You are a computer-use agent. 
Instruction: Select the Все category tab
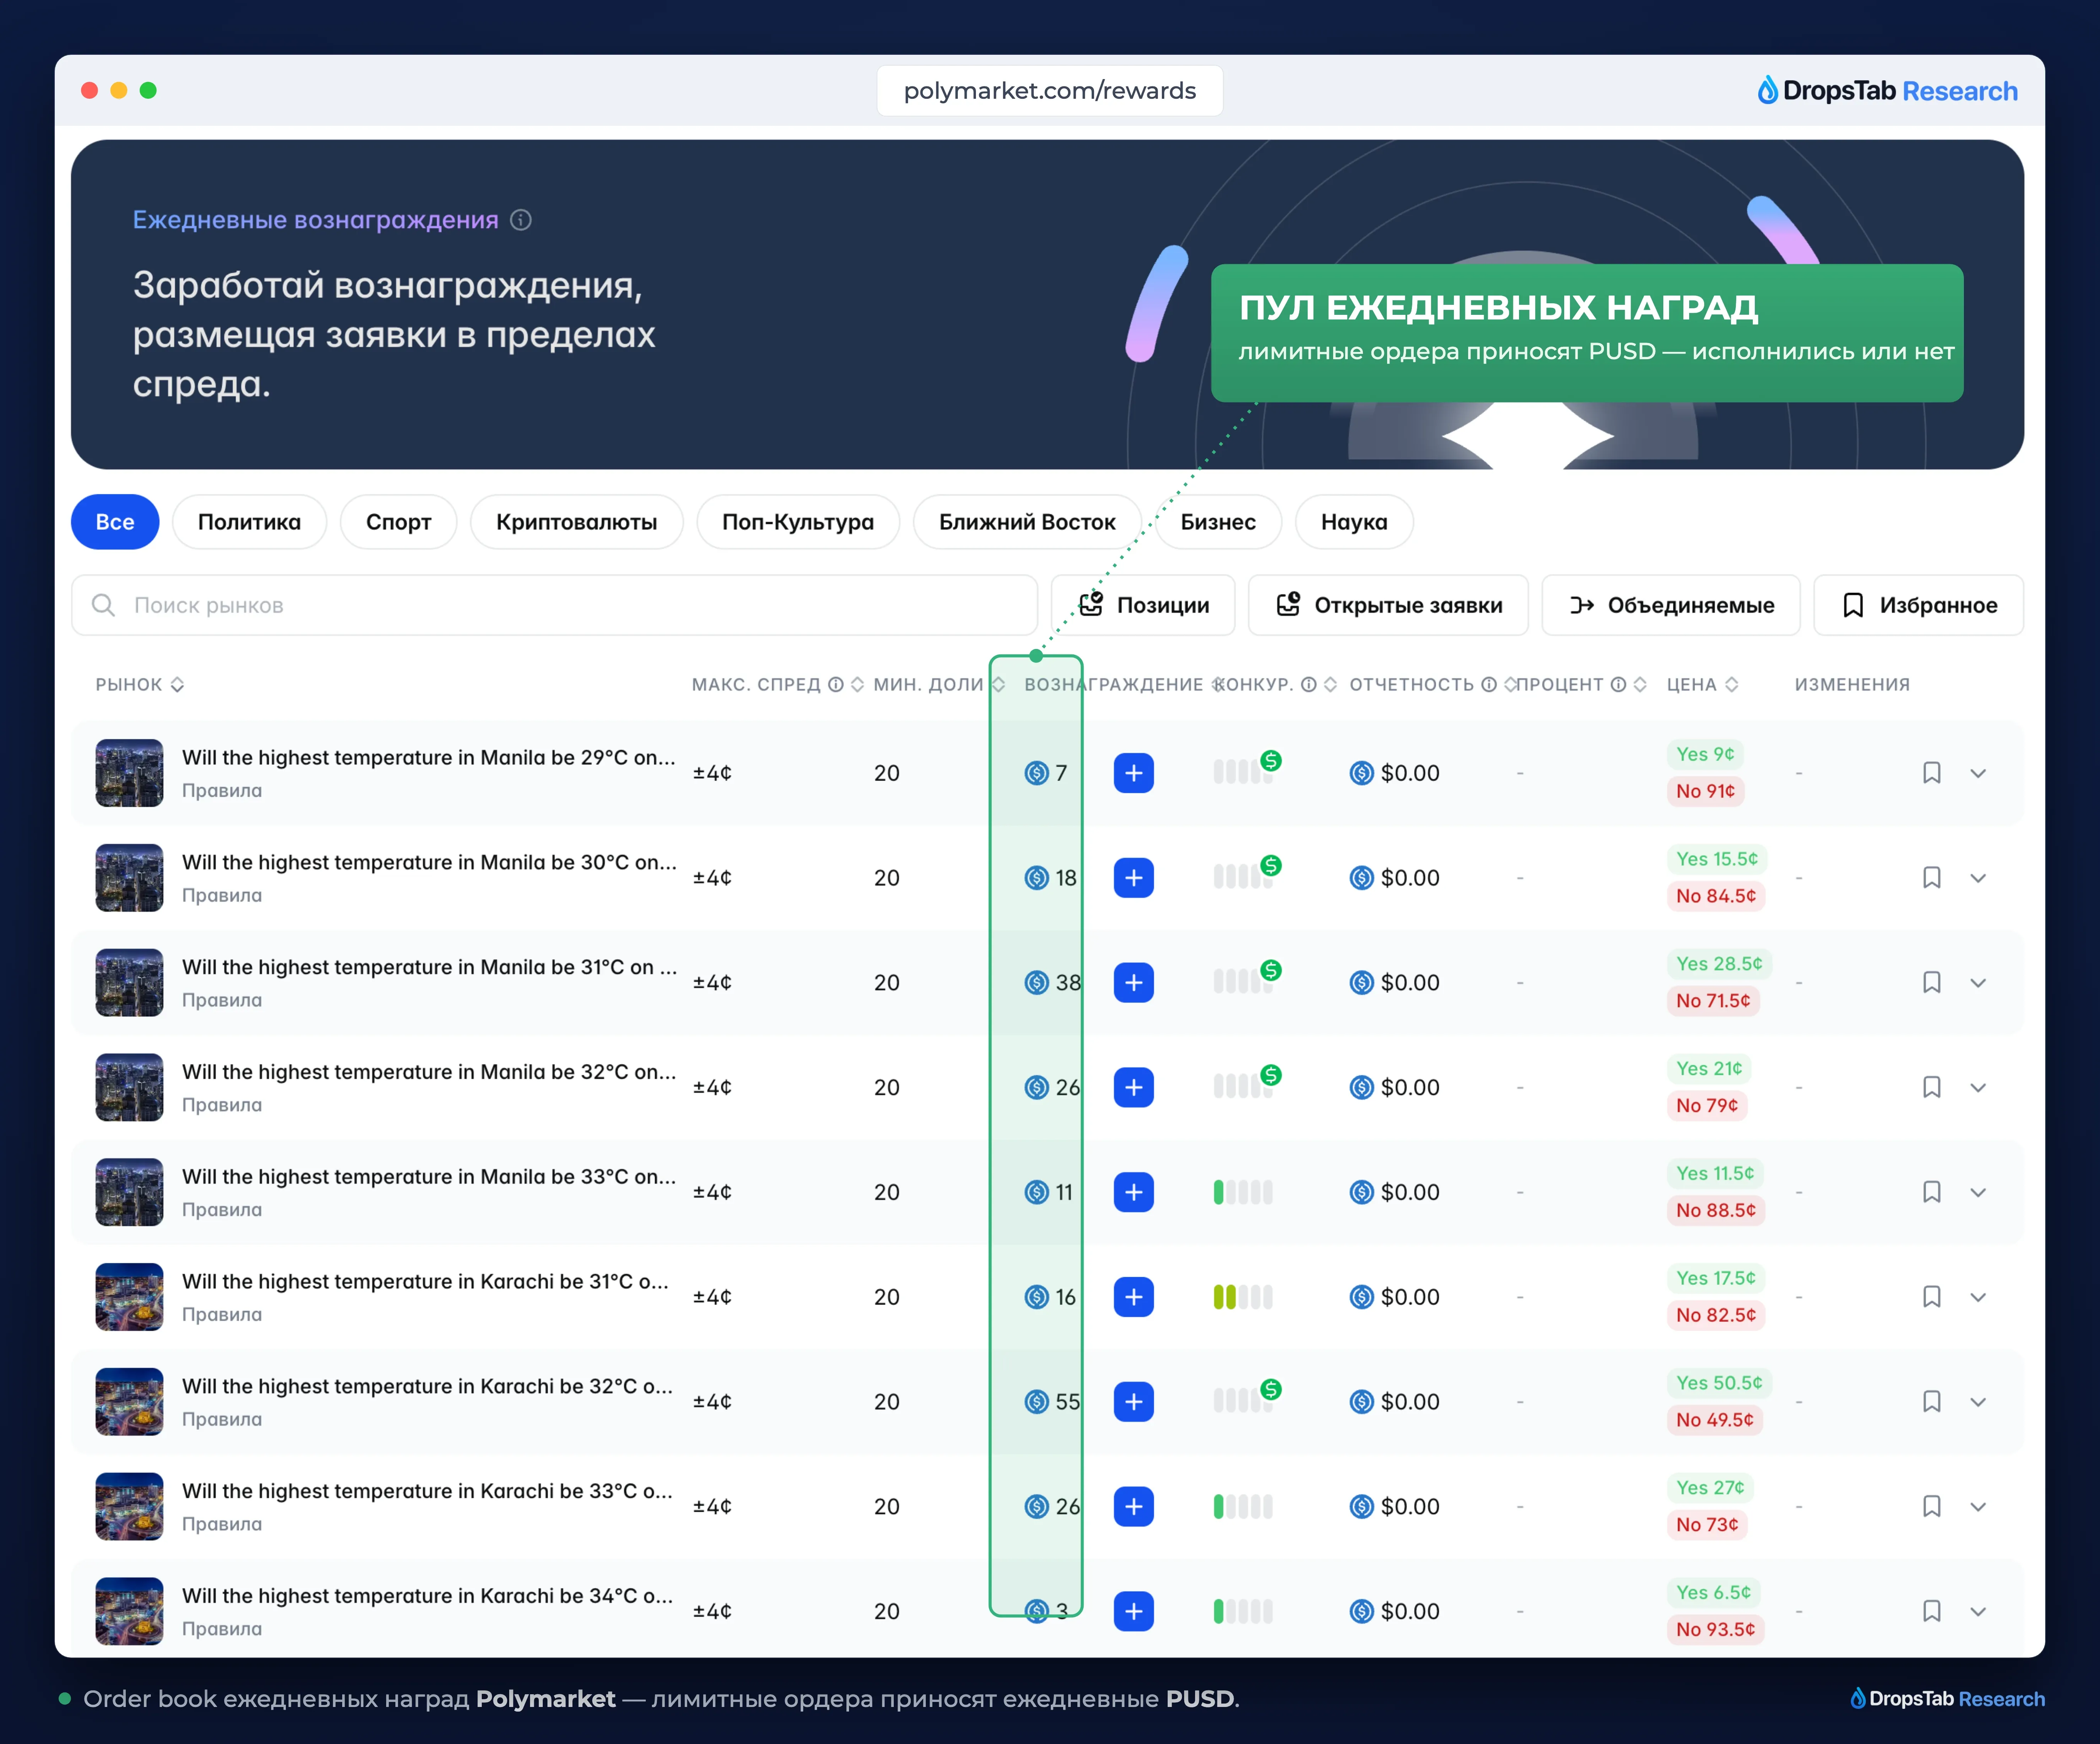(115, 522)
